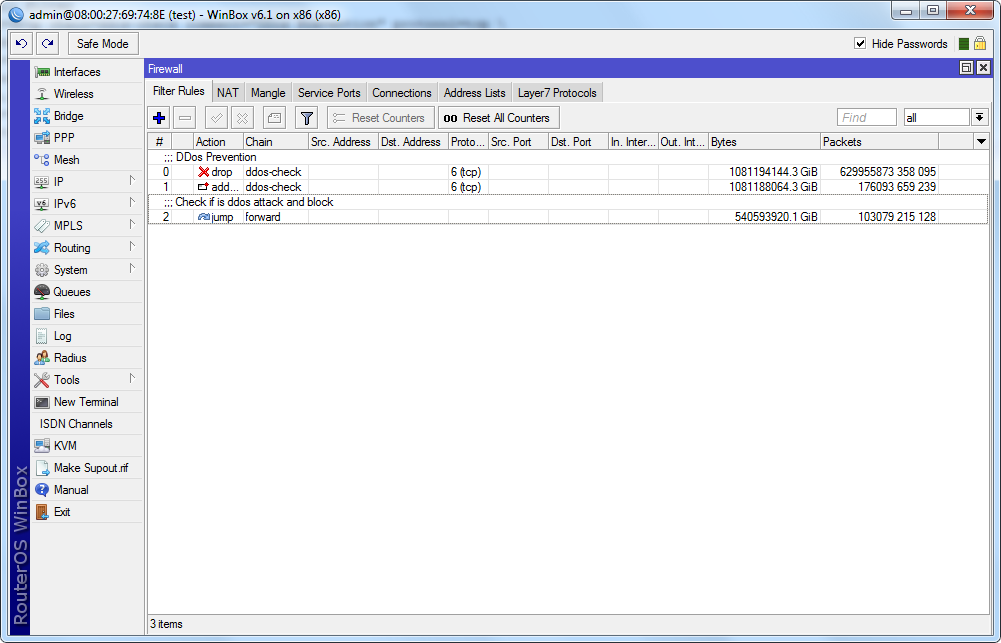The width and height of the screenshot is (1001, 643).
Task: Remove rule using the minus button
Action: tap(184, 118)
